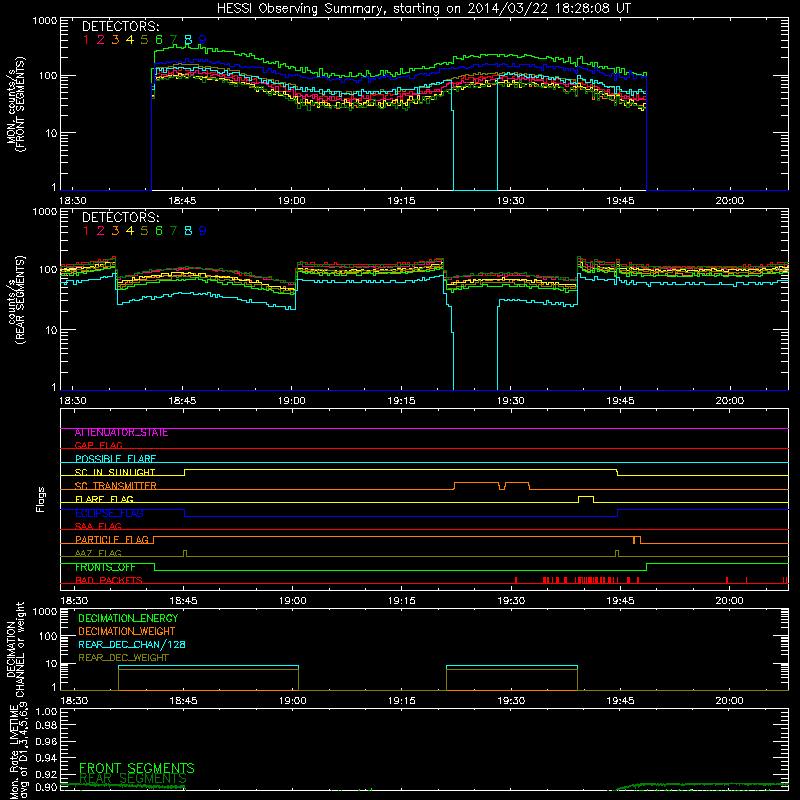Click REAR SEGMENTS label in the livetime panel
Viewport: 800px width, 800px height.
pyautogui.click(x=133, y=779)
